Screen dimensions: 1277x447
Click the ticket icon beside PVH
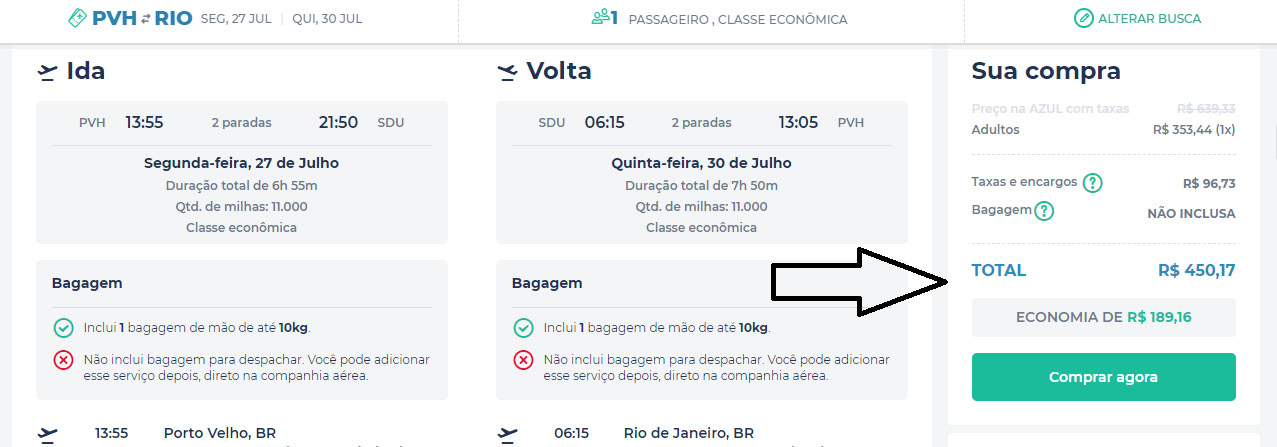[79, 18]
